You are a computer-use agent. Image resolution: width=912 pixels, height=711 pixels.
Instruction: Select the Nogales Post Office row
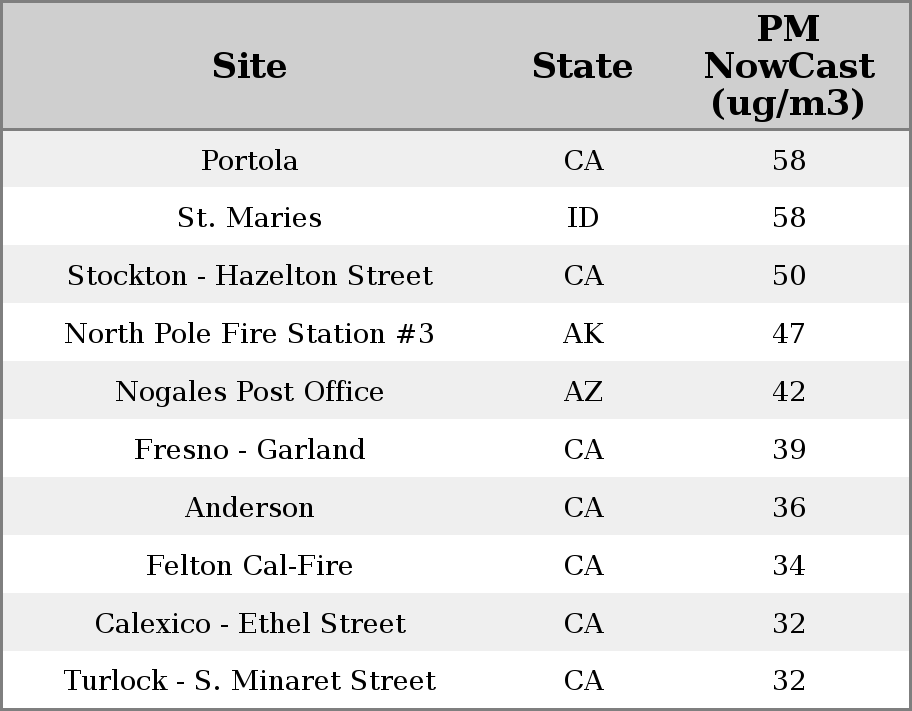coord(249,392)
